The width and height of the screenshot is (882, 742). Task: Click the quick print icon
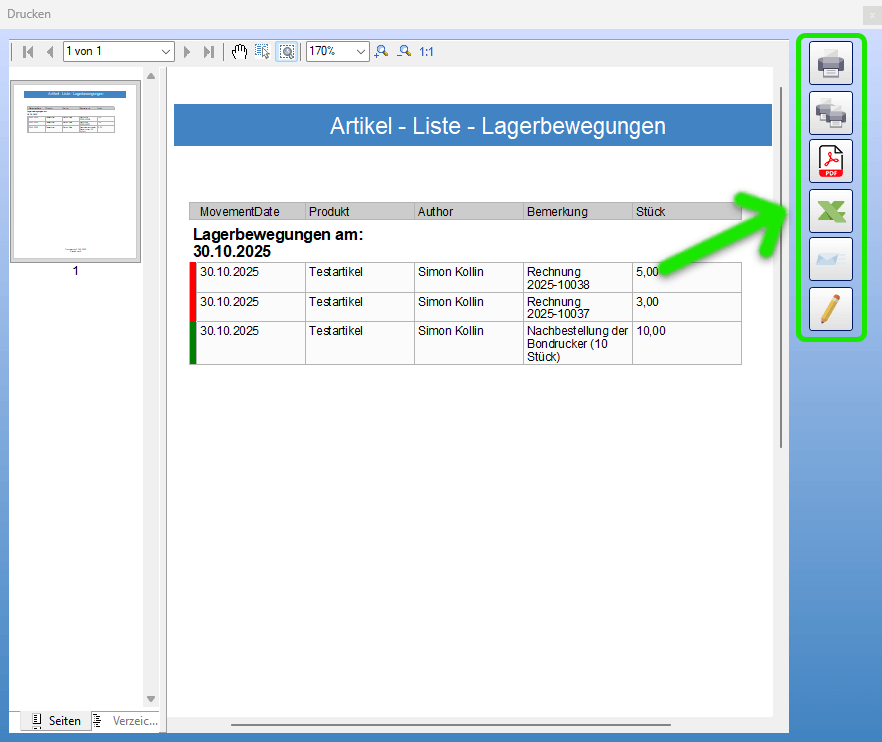pyautogui.click(x=831, y=112)
